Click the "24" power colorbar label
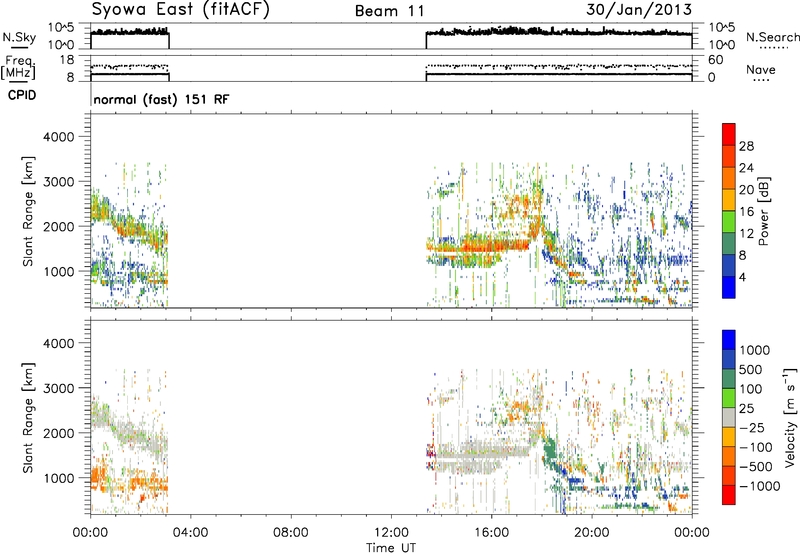Image resolution: width=800 pixels, height=554 pixels. pos(746,168)
